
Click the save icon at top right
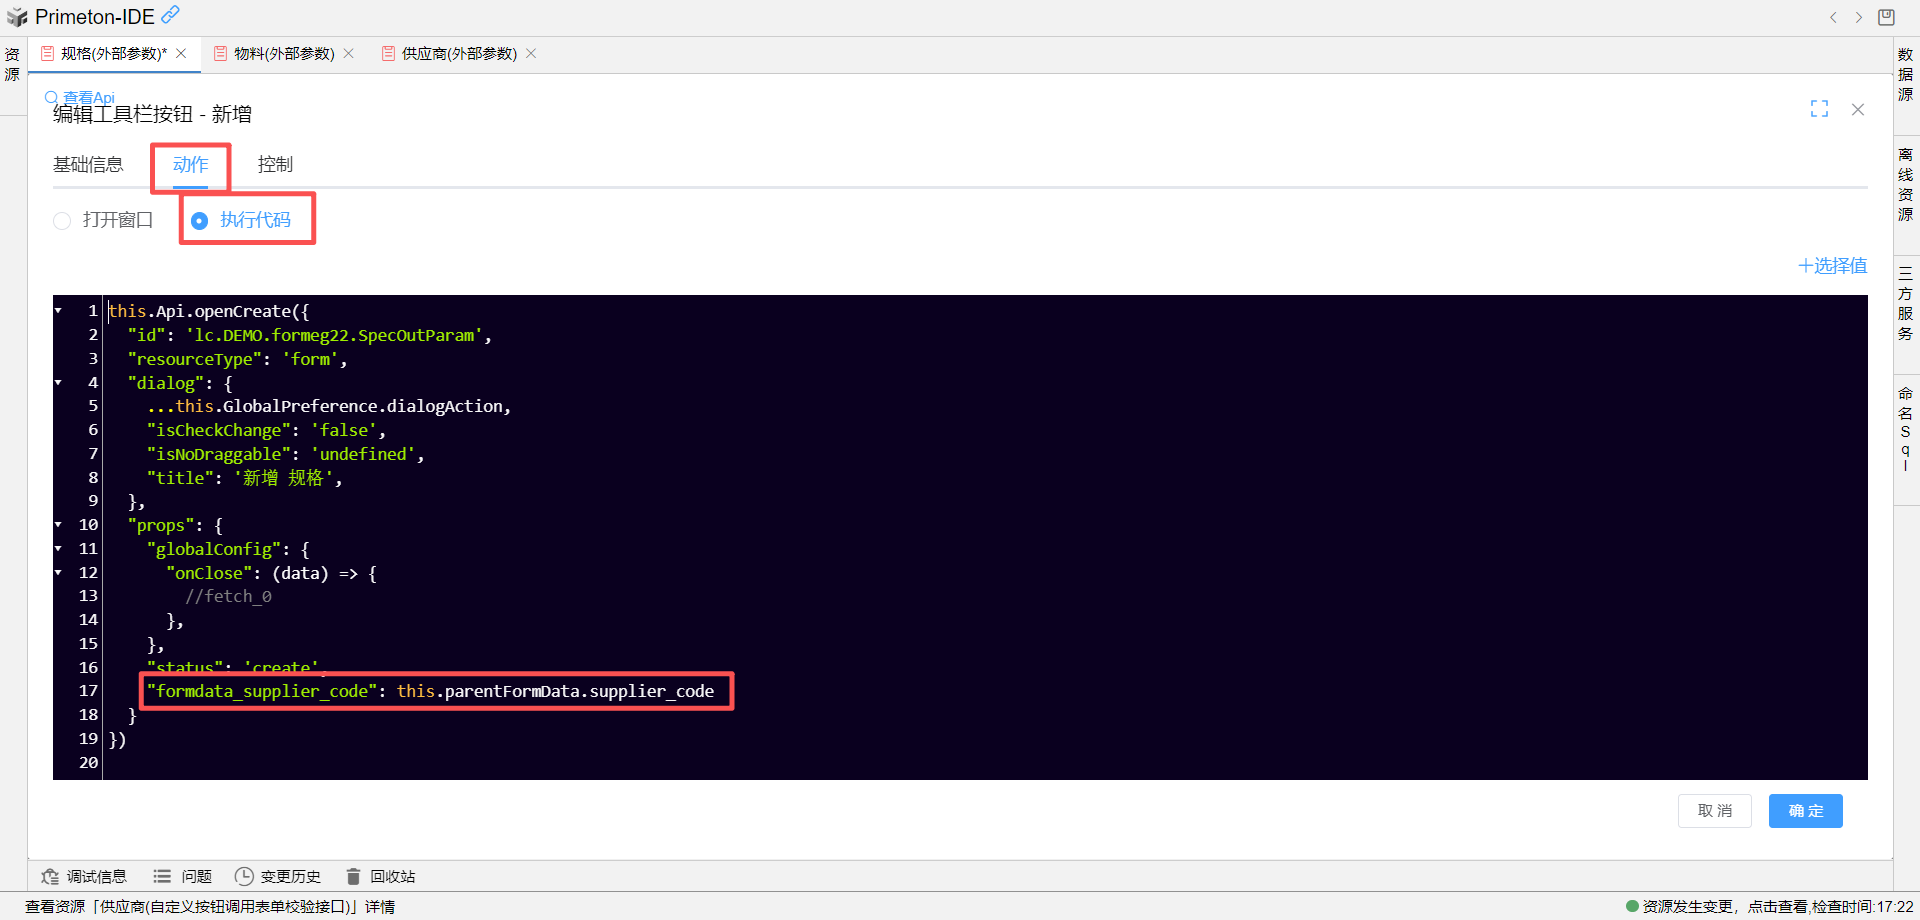1886,17
